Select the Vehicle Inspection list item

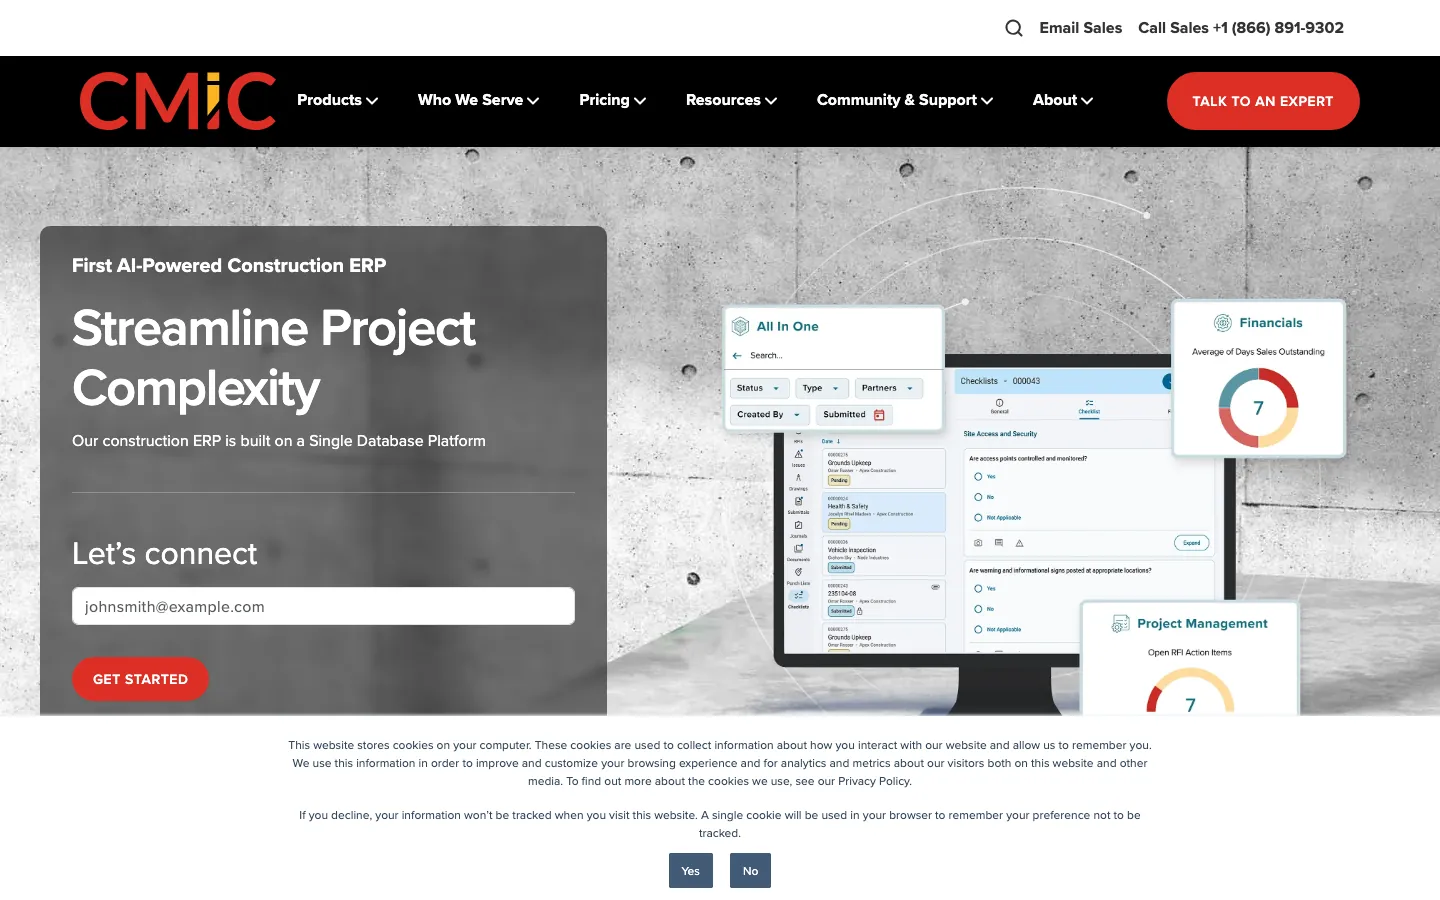coord(884,555)
